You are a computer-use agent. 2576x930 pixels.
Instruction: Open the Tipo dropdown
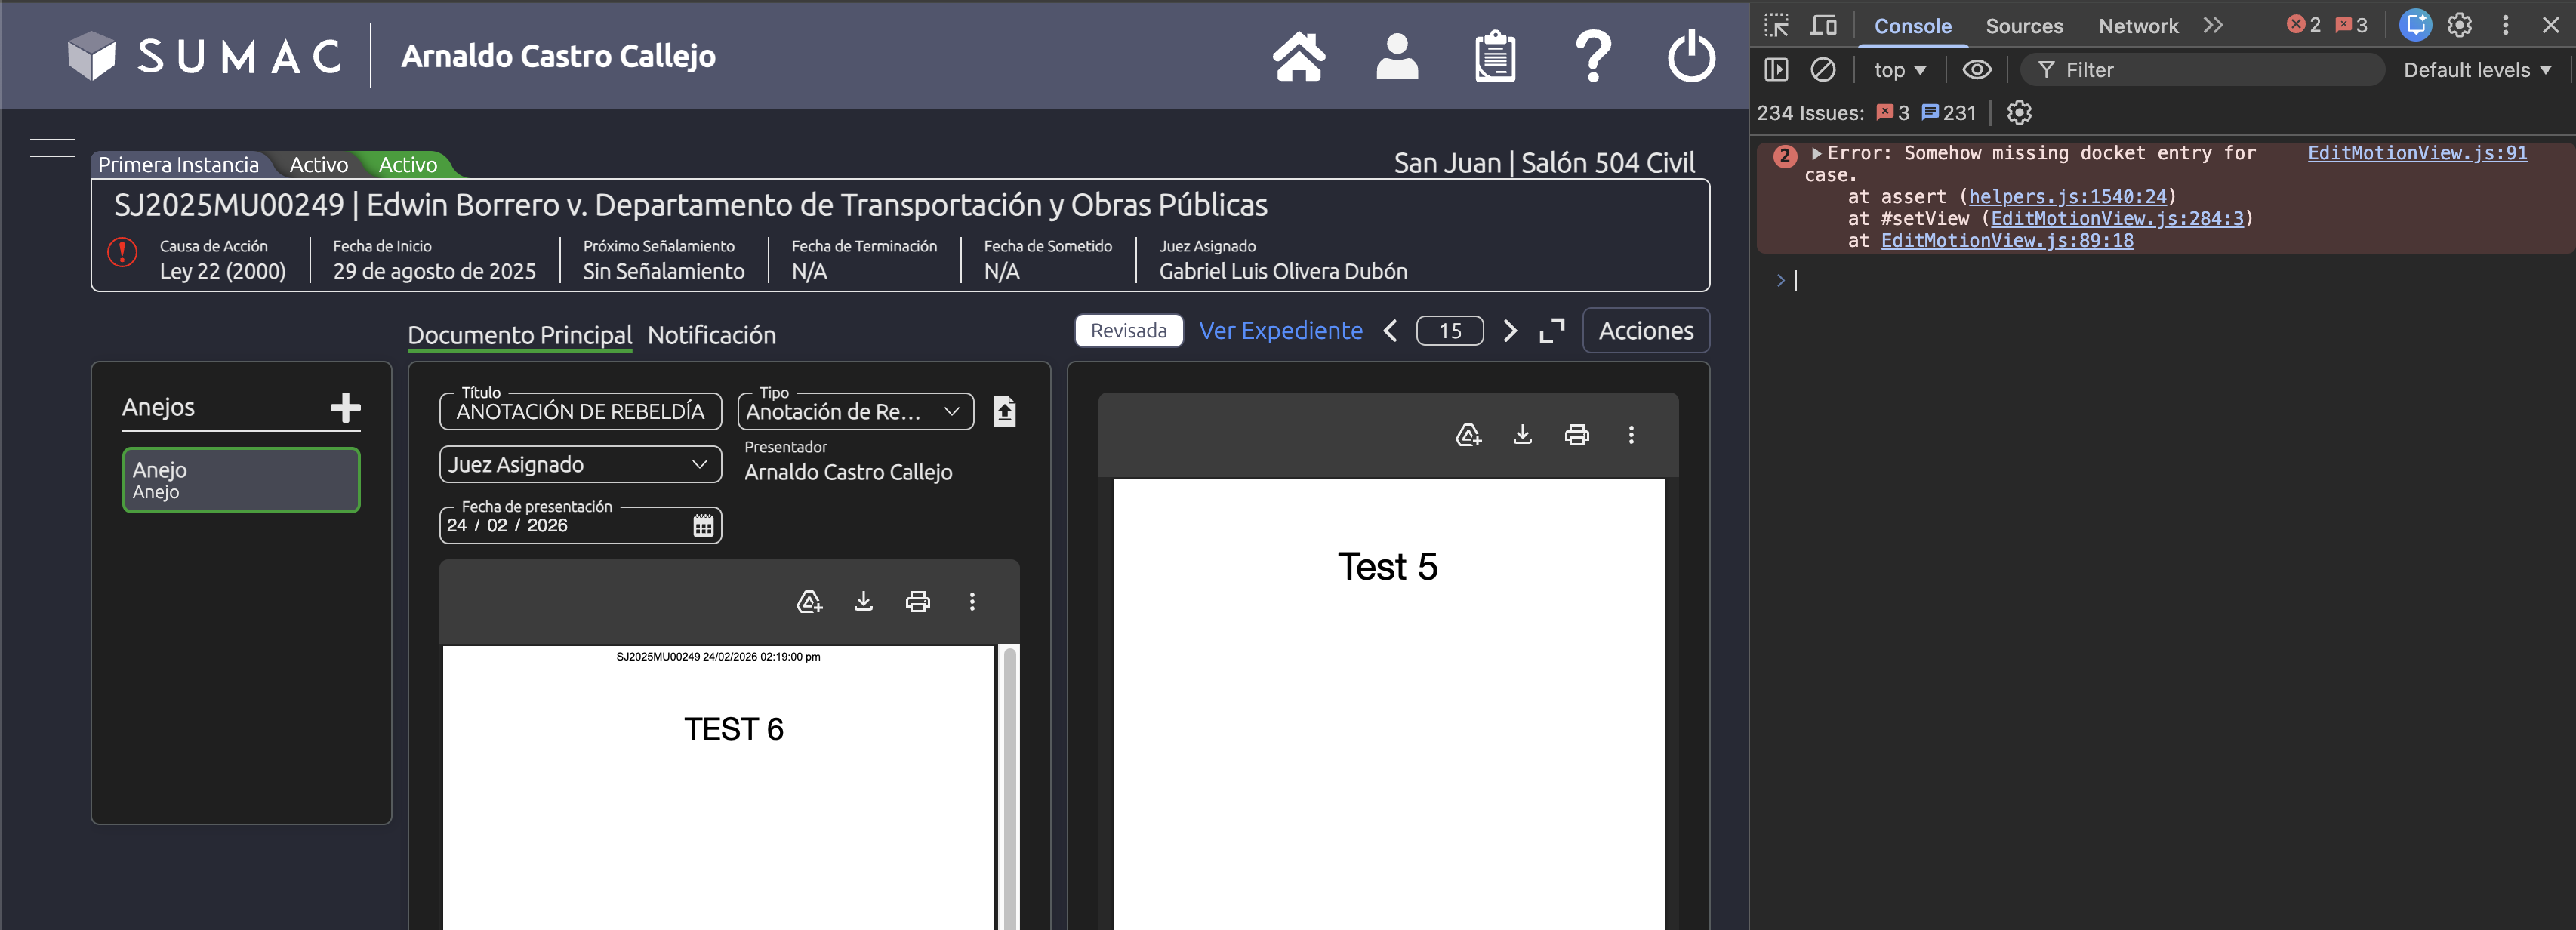pyautogui.click(x=855, y=412)
